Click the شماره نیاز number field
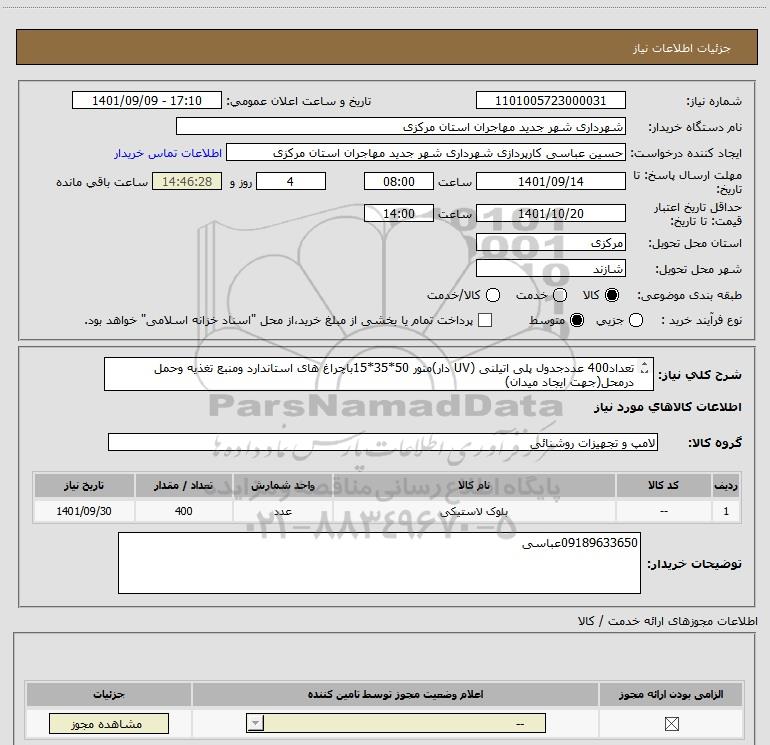The width and height of the screenshot is (770, 745). pos(550,100)
